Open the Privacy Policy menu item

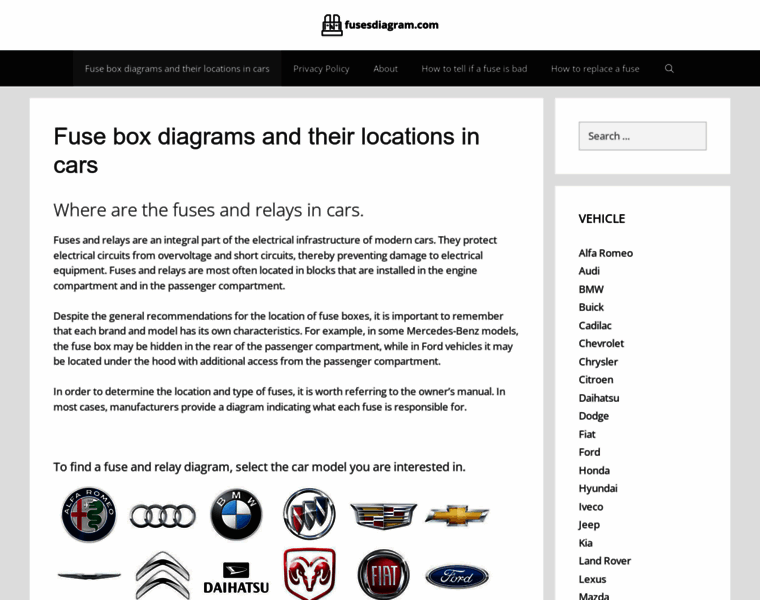321,68
